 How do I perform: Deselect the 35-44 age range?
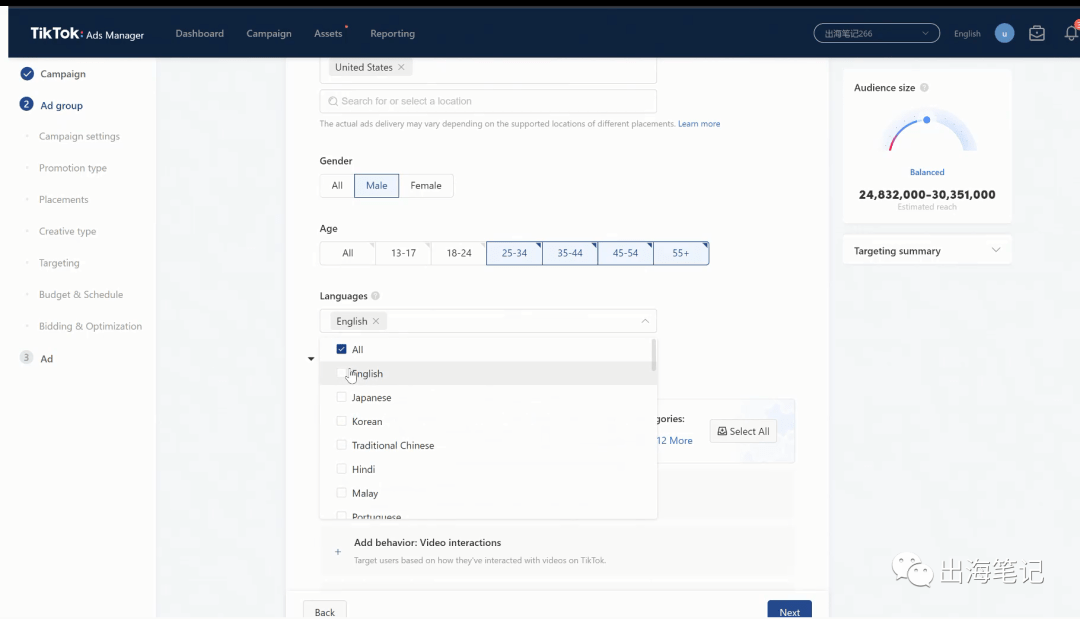point(570,253)
